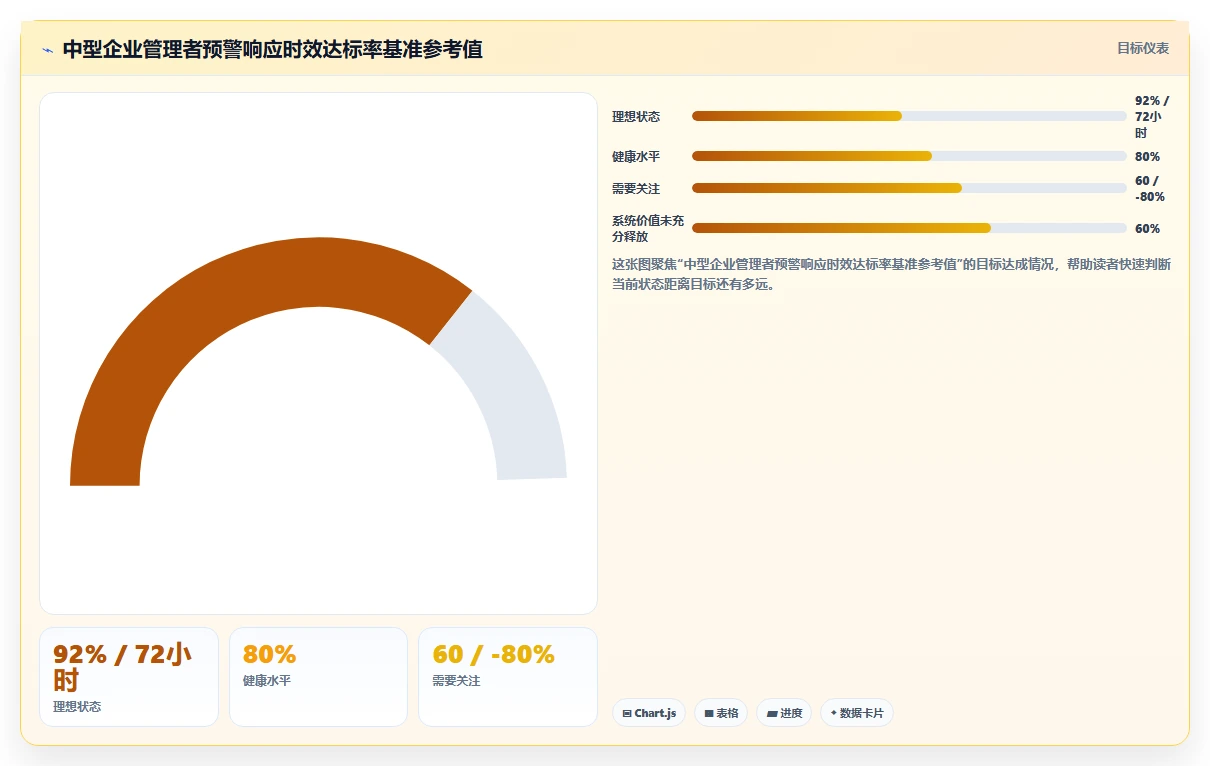Click the 60% value beside last bar
This screenshot has height=766, width=1210.
1148,229
